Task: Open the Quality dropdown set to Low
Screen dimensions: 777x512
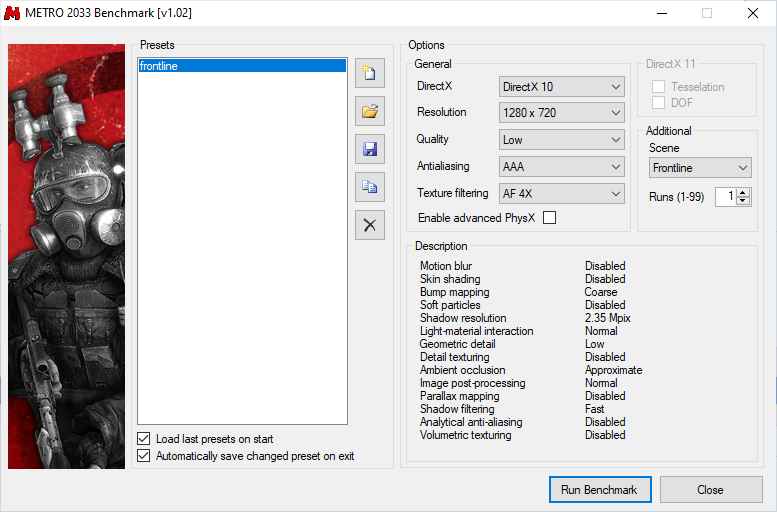Action: tap(561, 140)
